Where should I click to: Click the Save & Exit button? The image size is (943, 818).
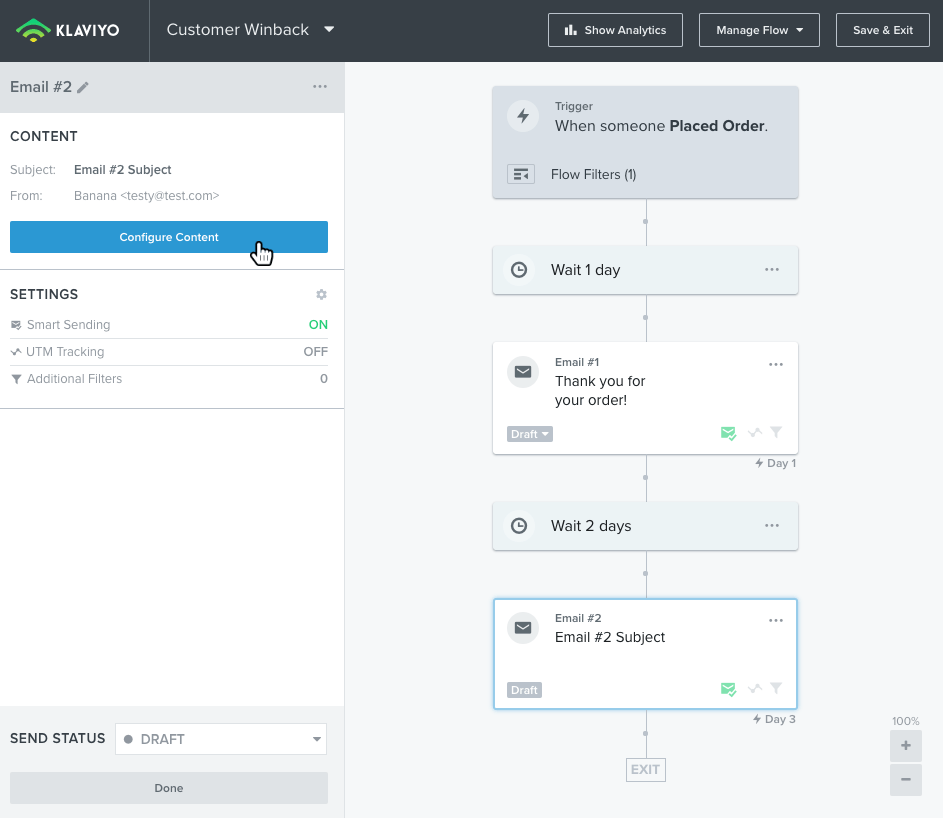[882, 30]
